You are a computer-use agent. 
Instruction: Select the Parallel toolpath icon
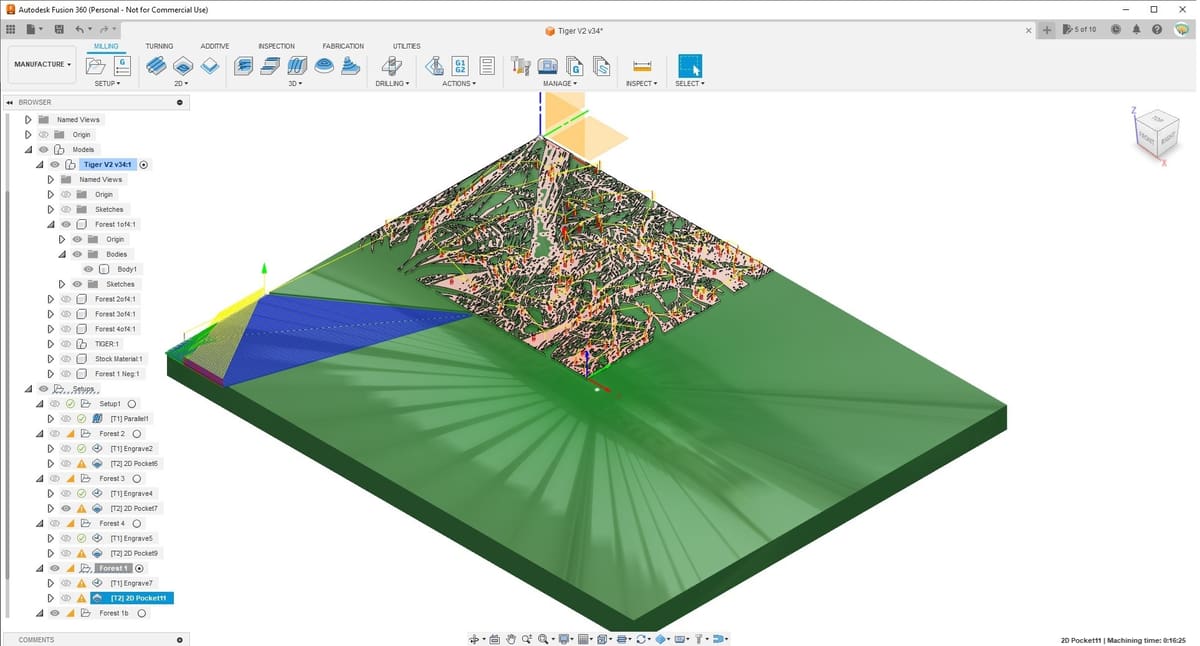tap(297, 66)
